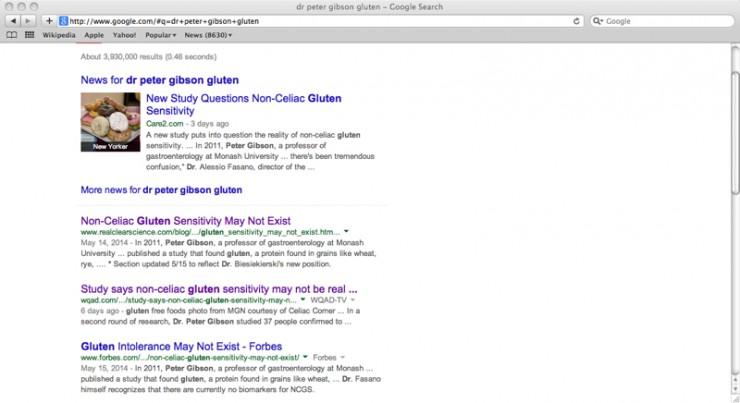Open the Wikipedia bookmark
The height and width of the screenshot is (403, 740).
pos(59,35)
